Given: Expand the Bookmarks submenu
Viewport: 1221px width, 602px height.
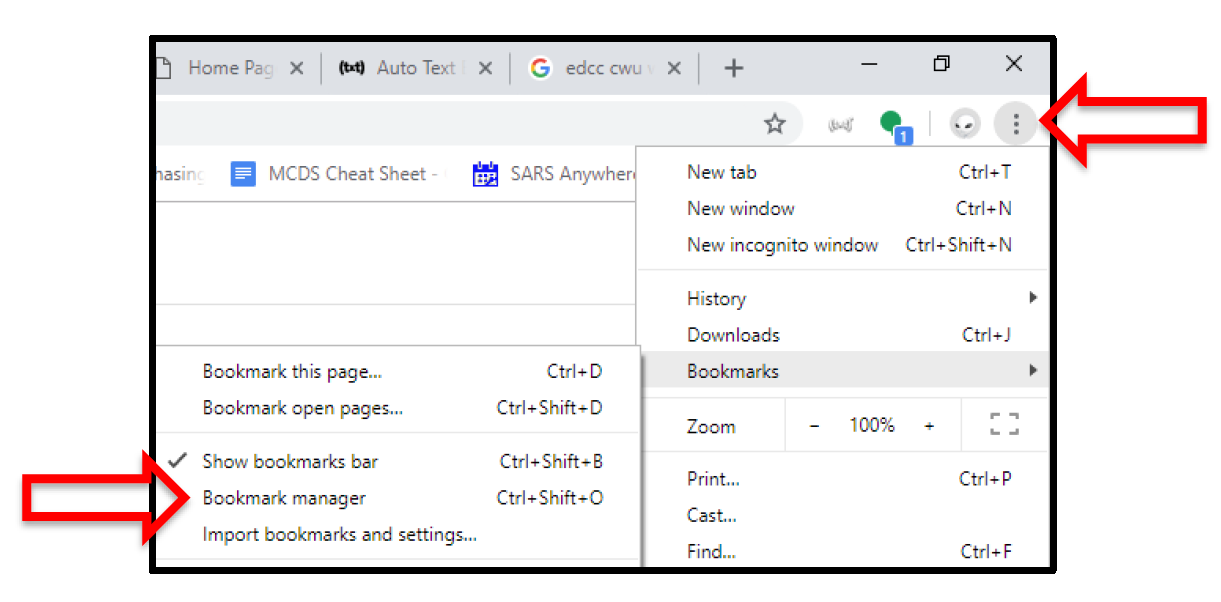Looking at the screenshot, I should click(x=843, y=371).
